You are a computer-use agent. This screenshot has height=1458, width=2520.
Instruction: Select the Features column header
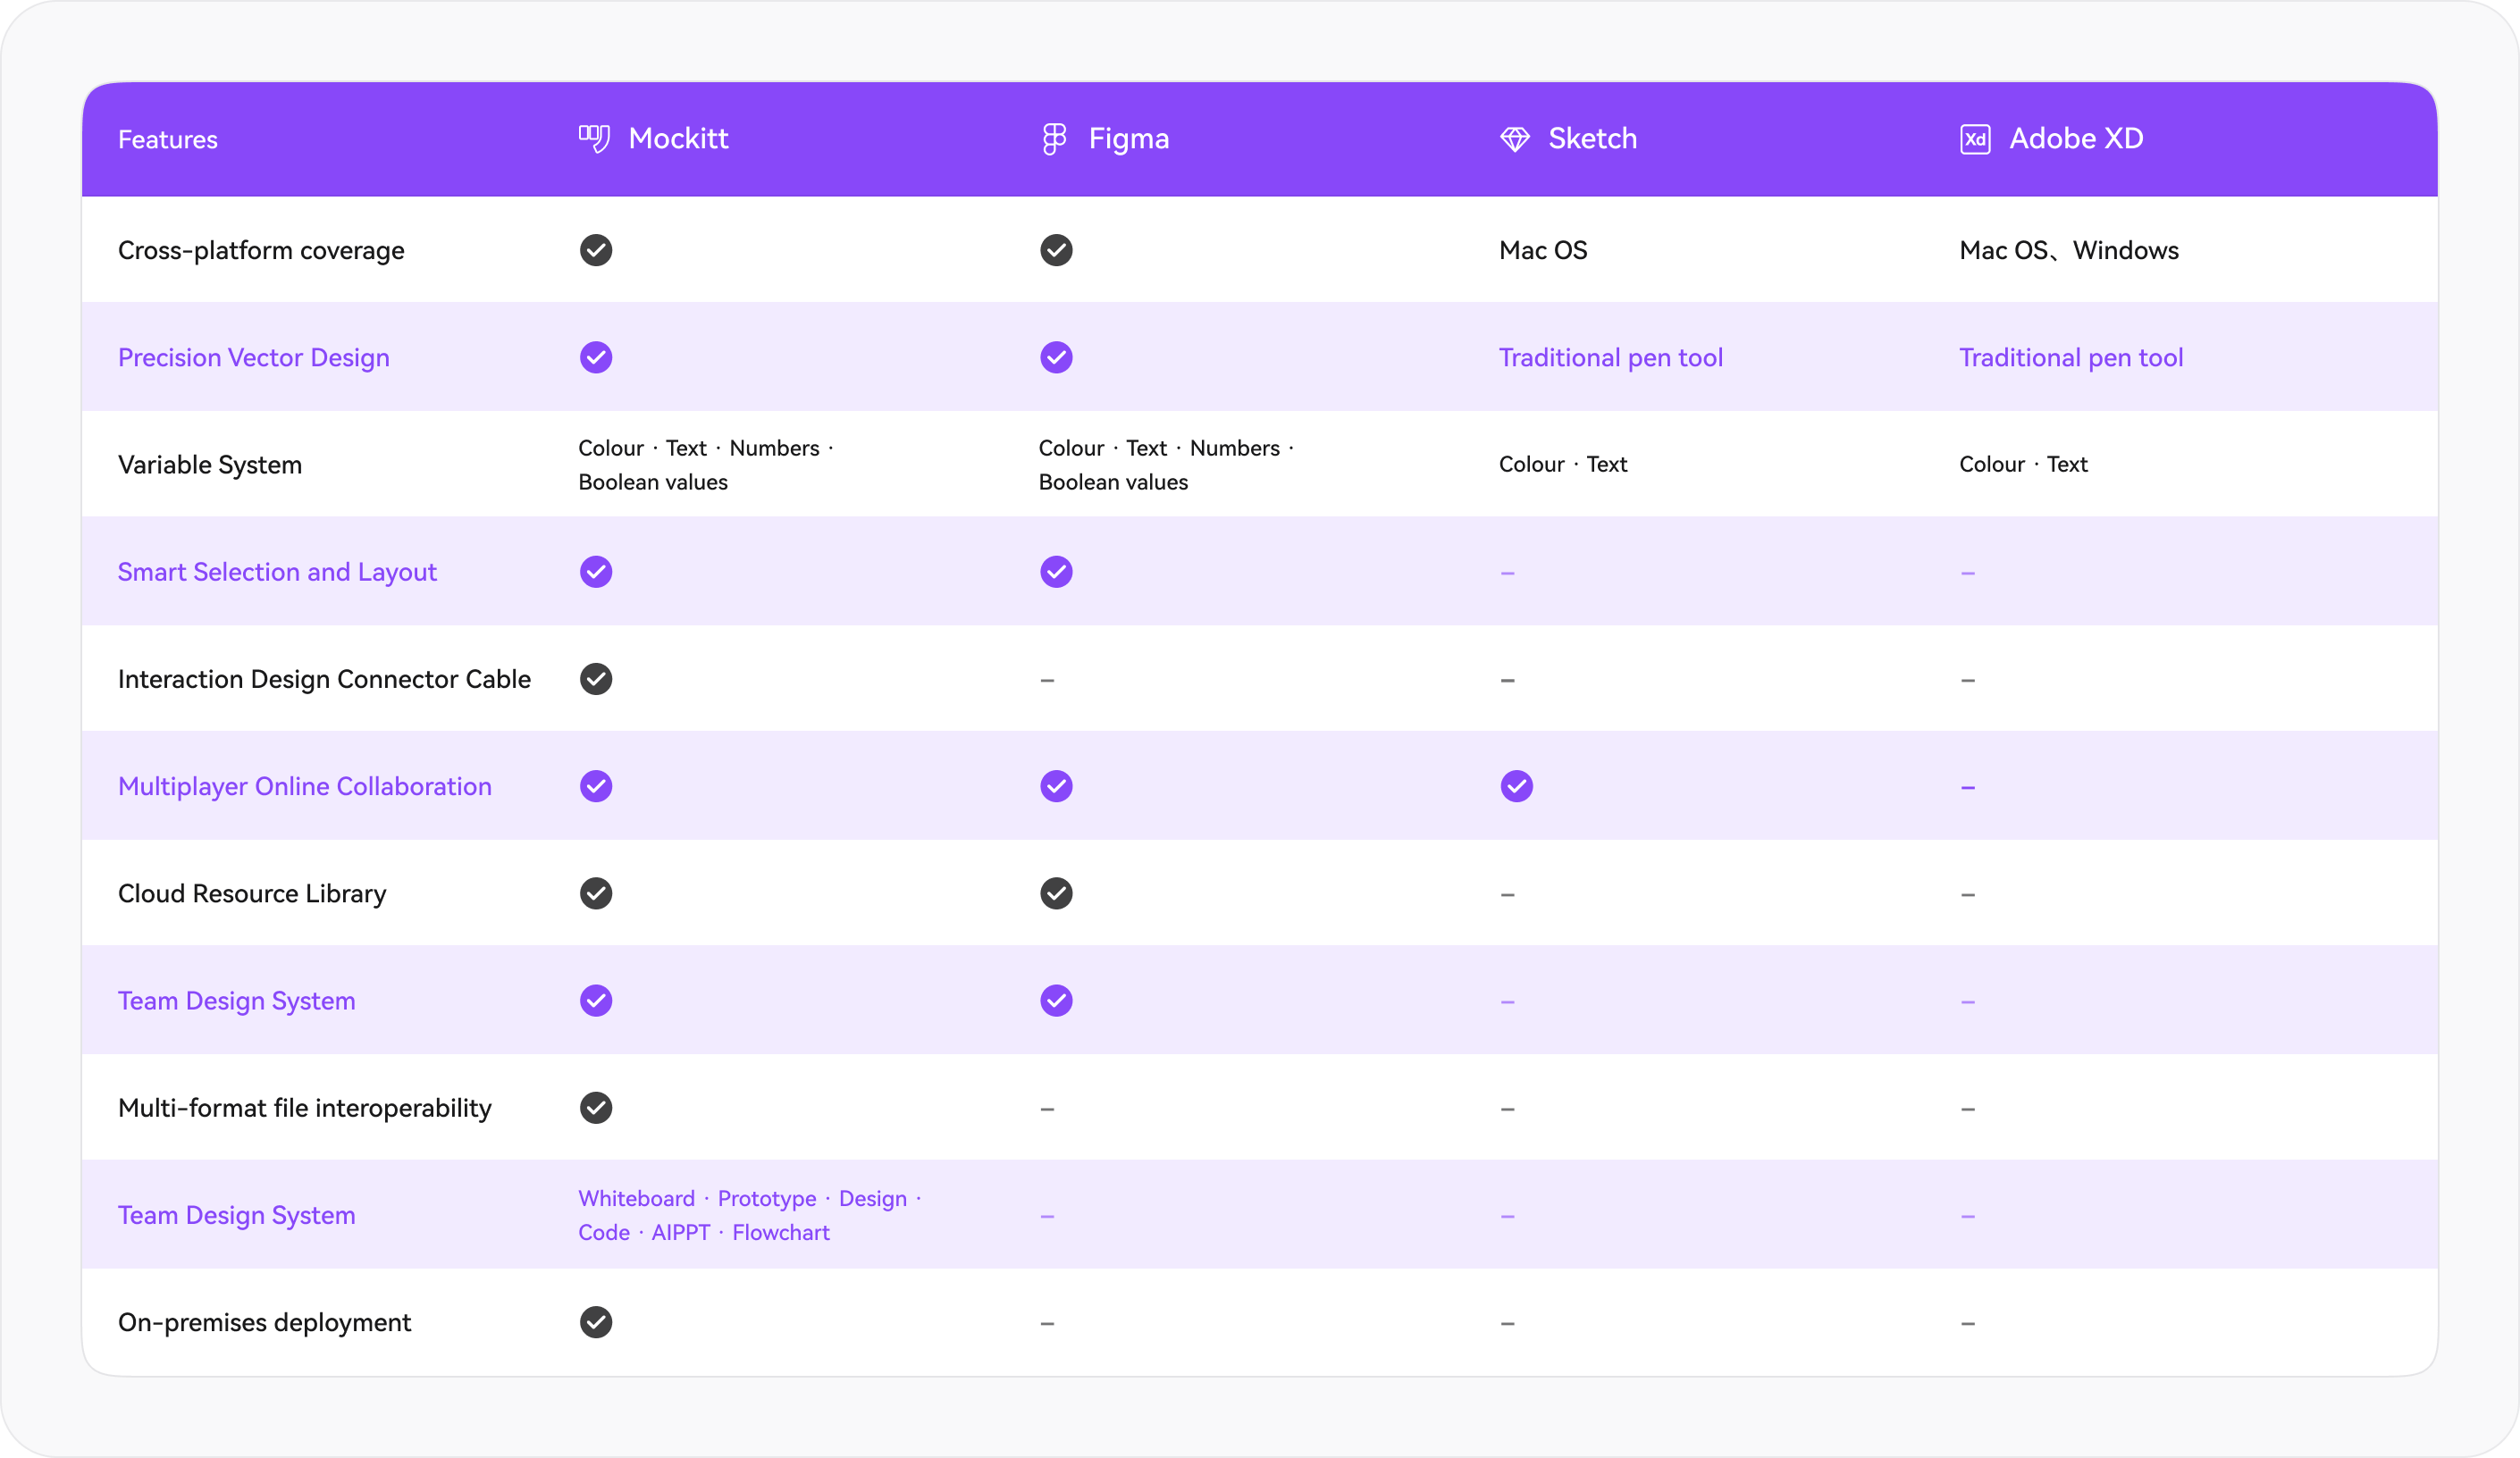click(168, 140)
